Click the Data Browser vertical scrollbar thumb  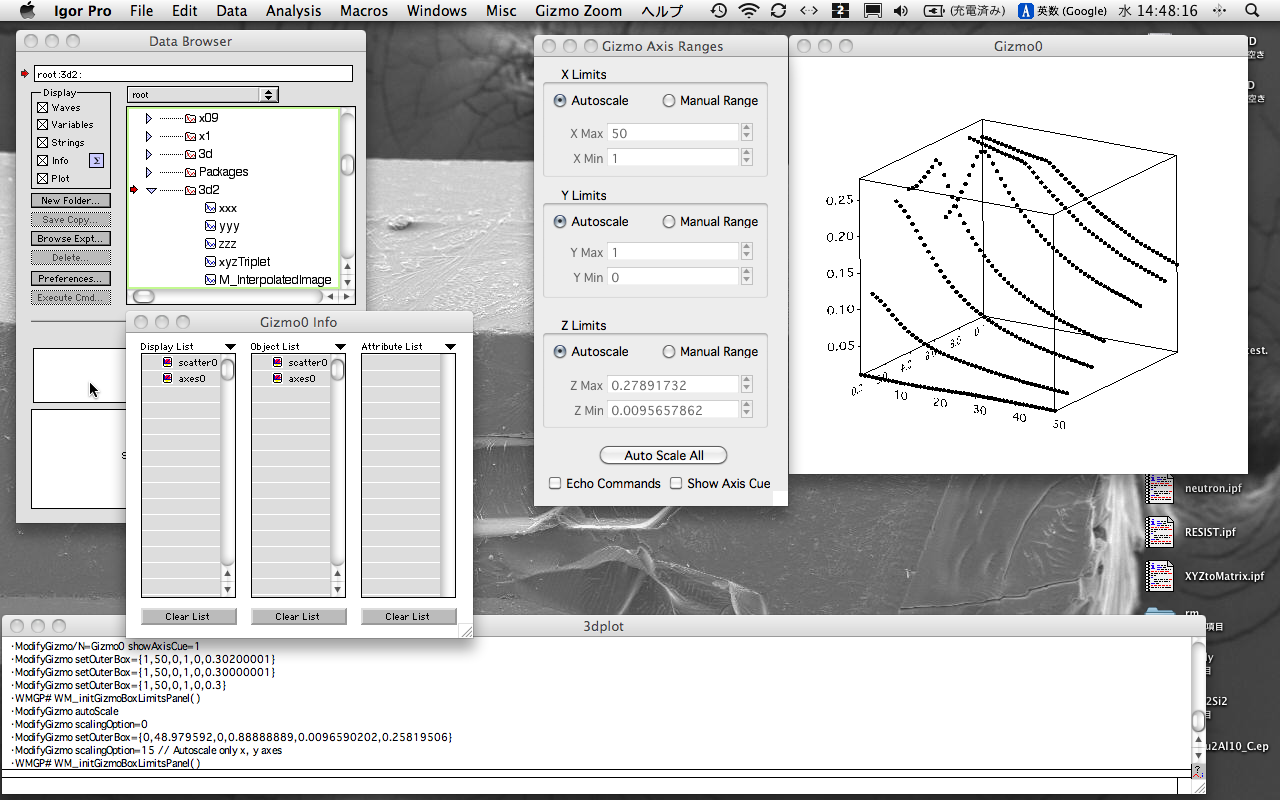coord(348,164)
